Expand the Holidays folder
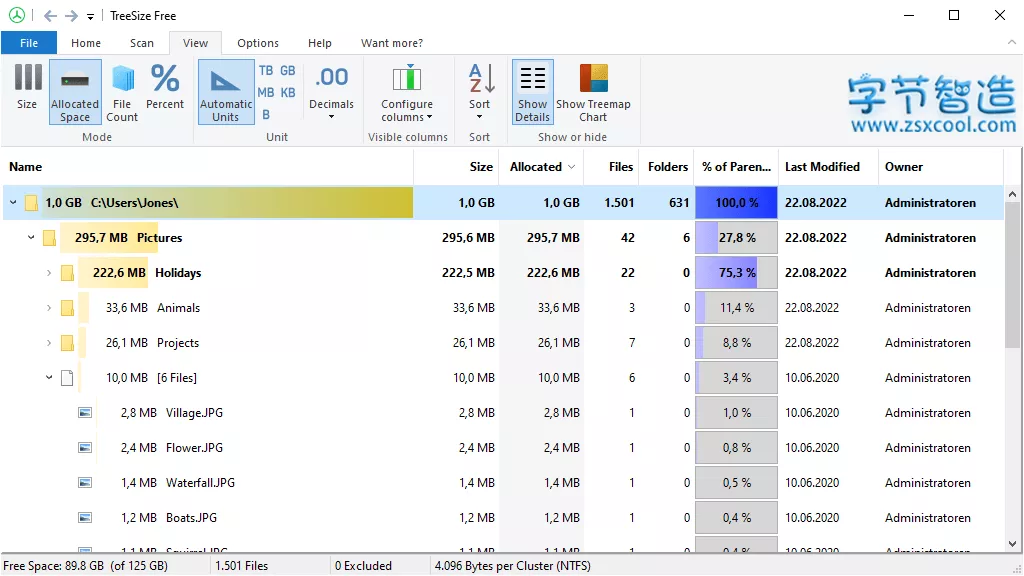The width and height of the screenshot is (1024, 576). point(49,273)
